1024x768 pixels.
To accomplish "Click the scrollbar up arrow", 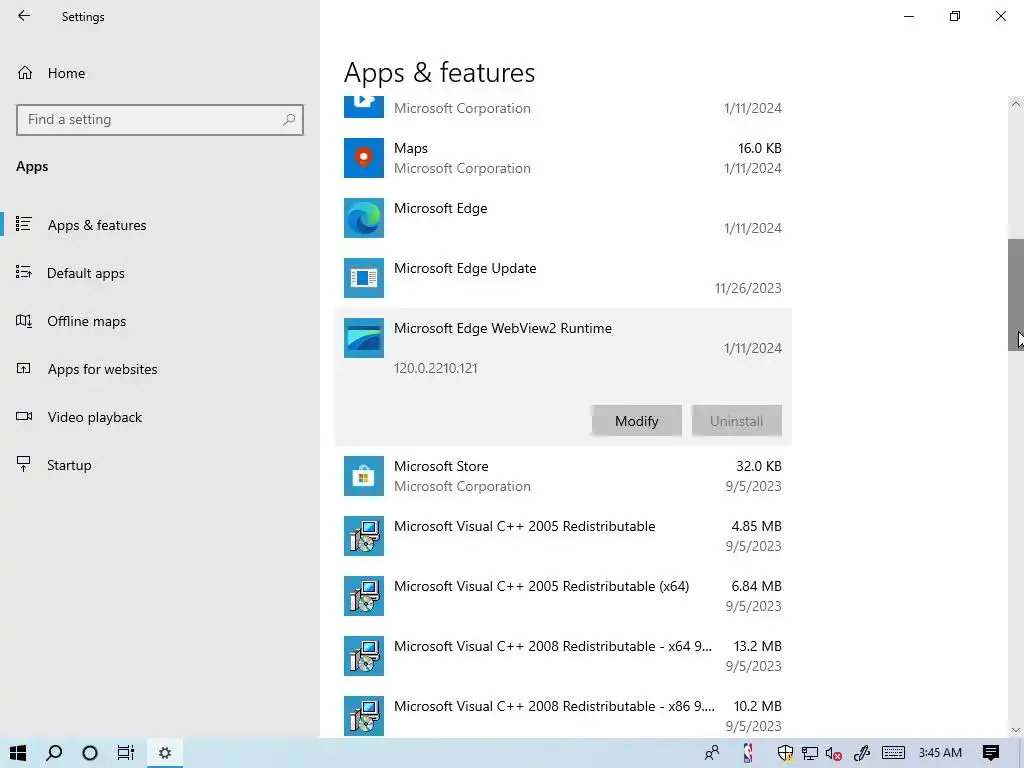I will coord(1016,104).
